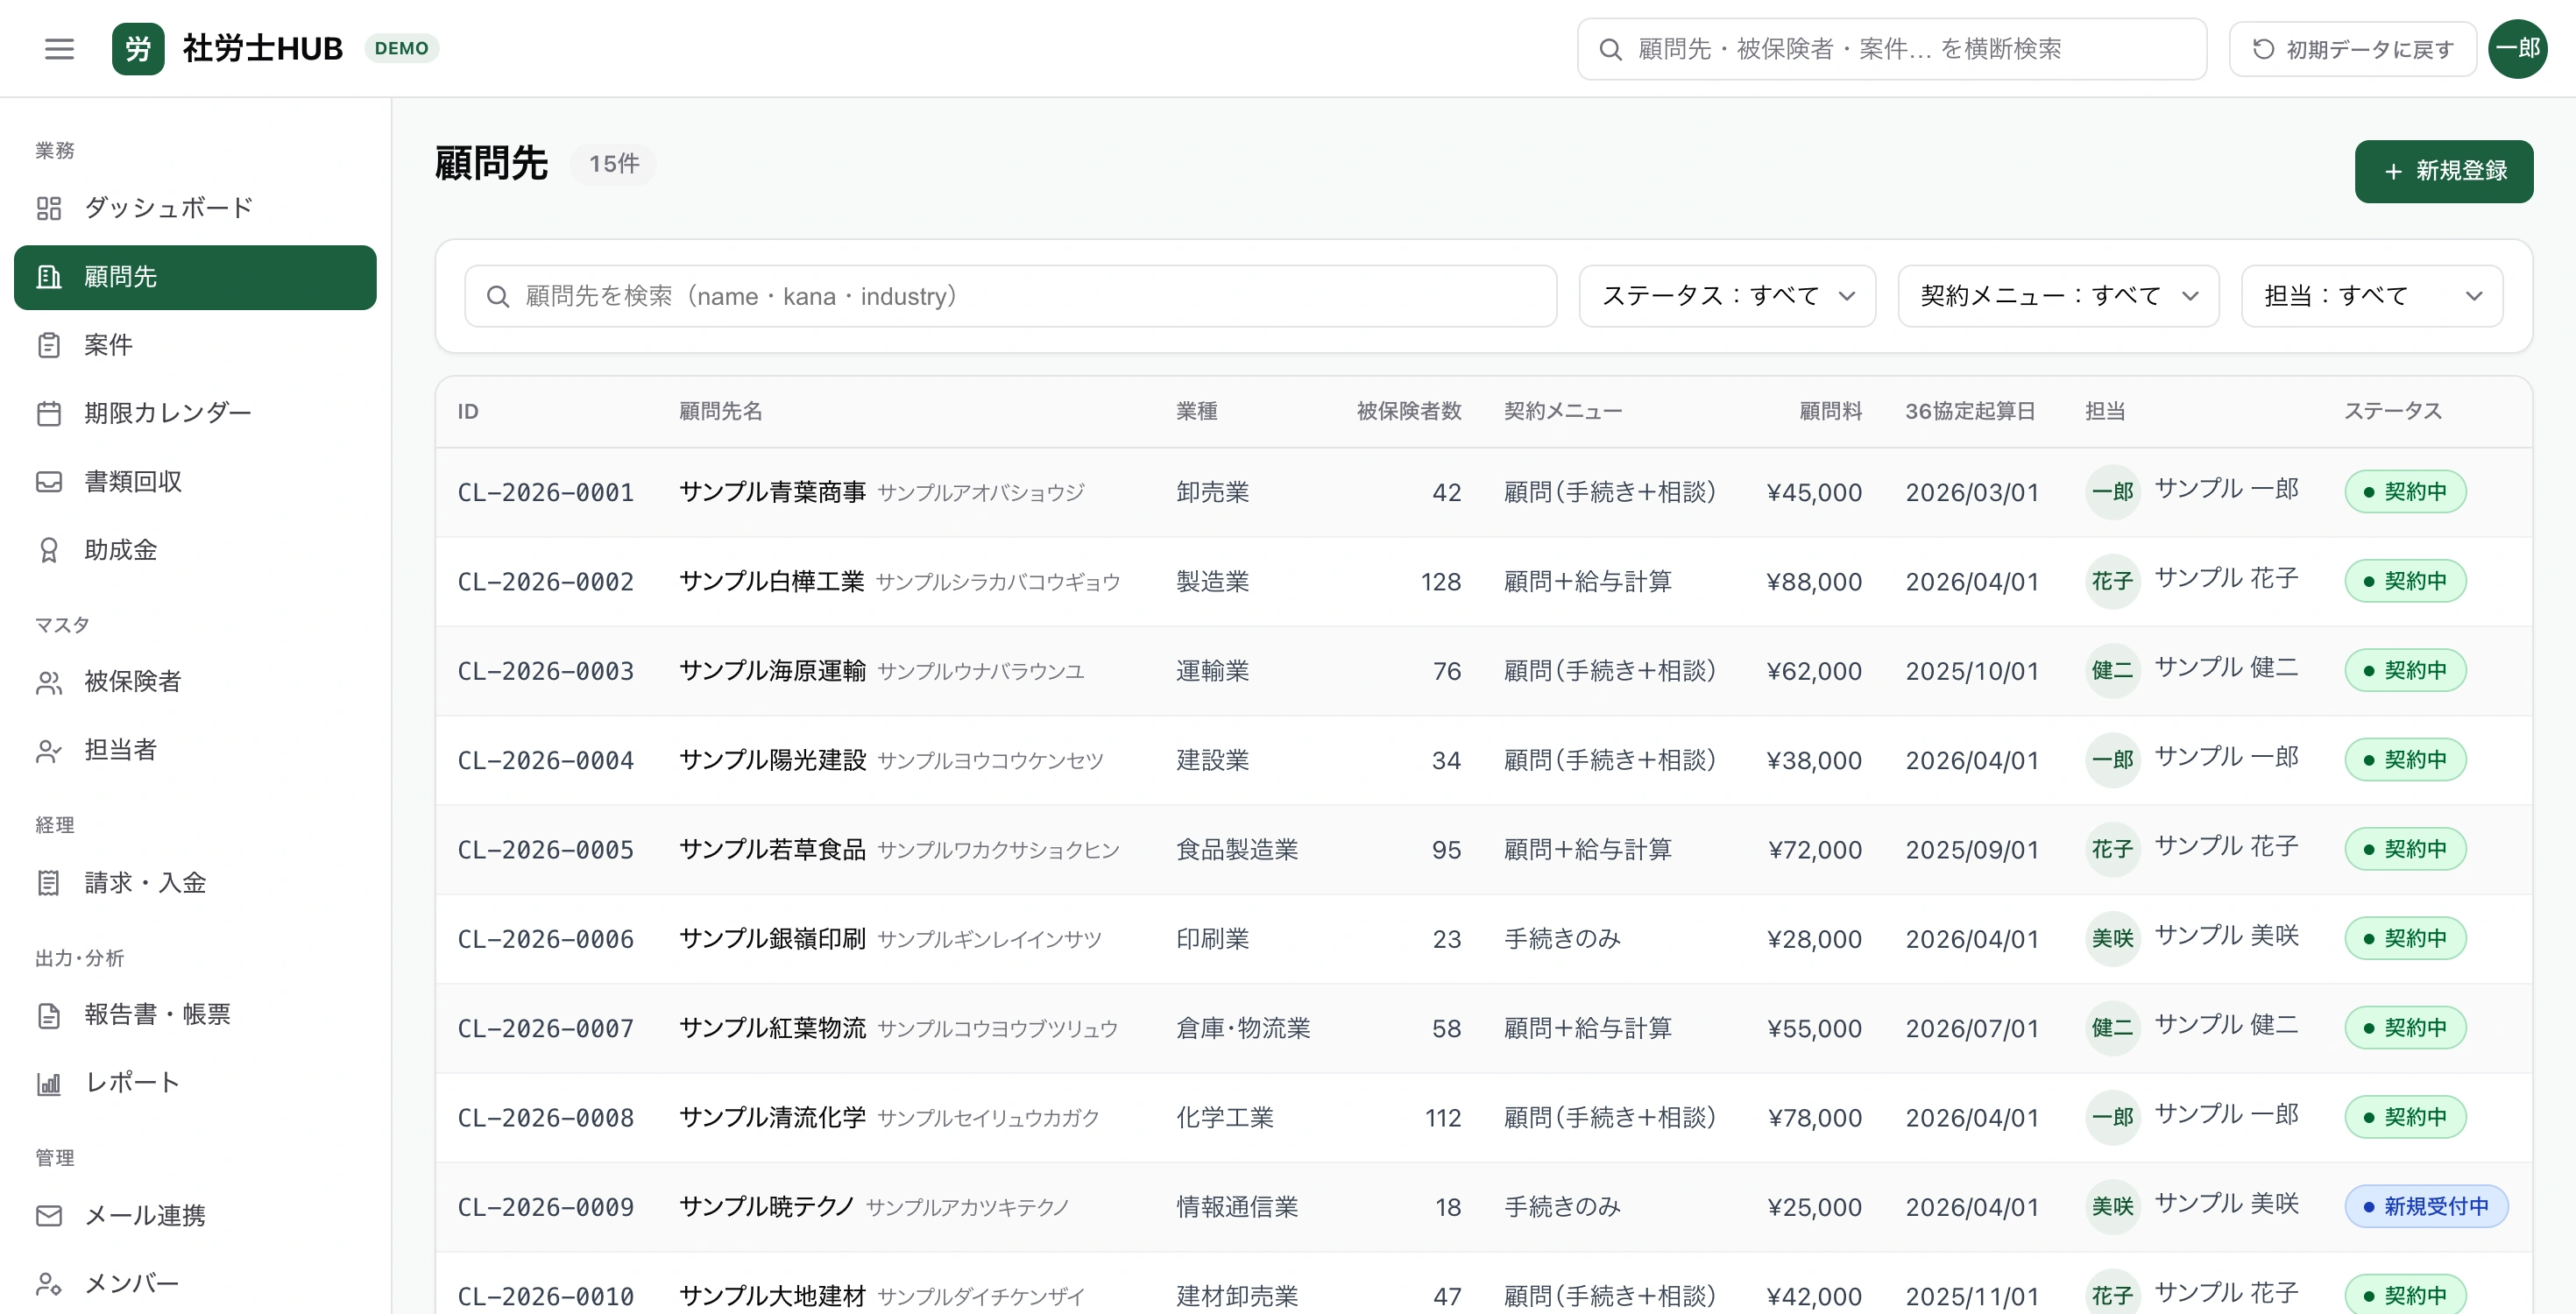Click the 契約メニュー column header
Image resolution: width=2576 pixels, height=1314 pixels.
[1563, 411]
